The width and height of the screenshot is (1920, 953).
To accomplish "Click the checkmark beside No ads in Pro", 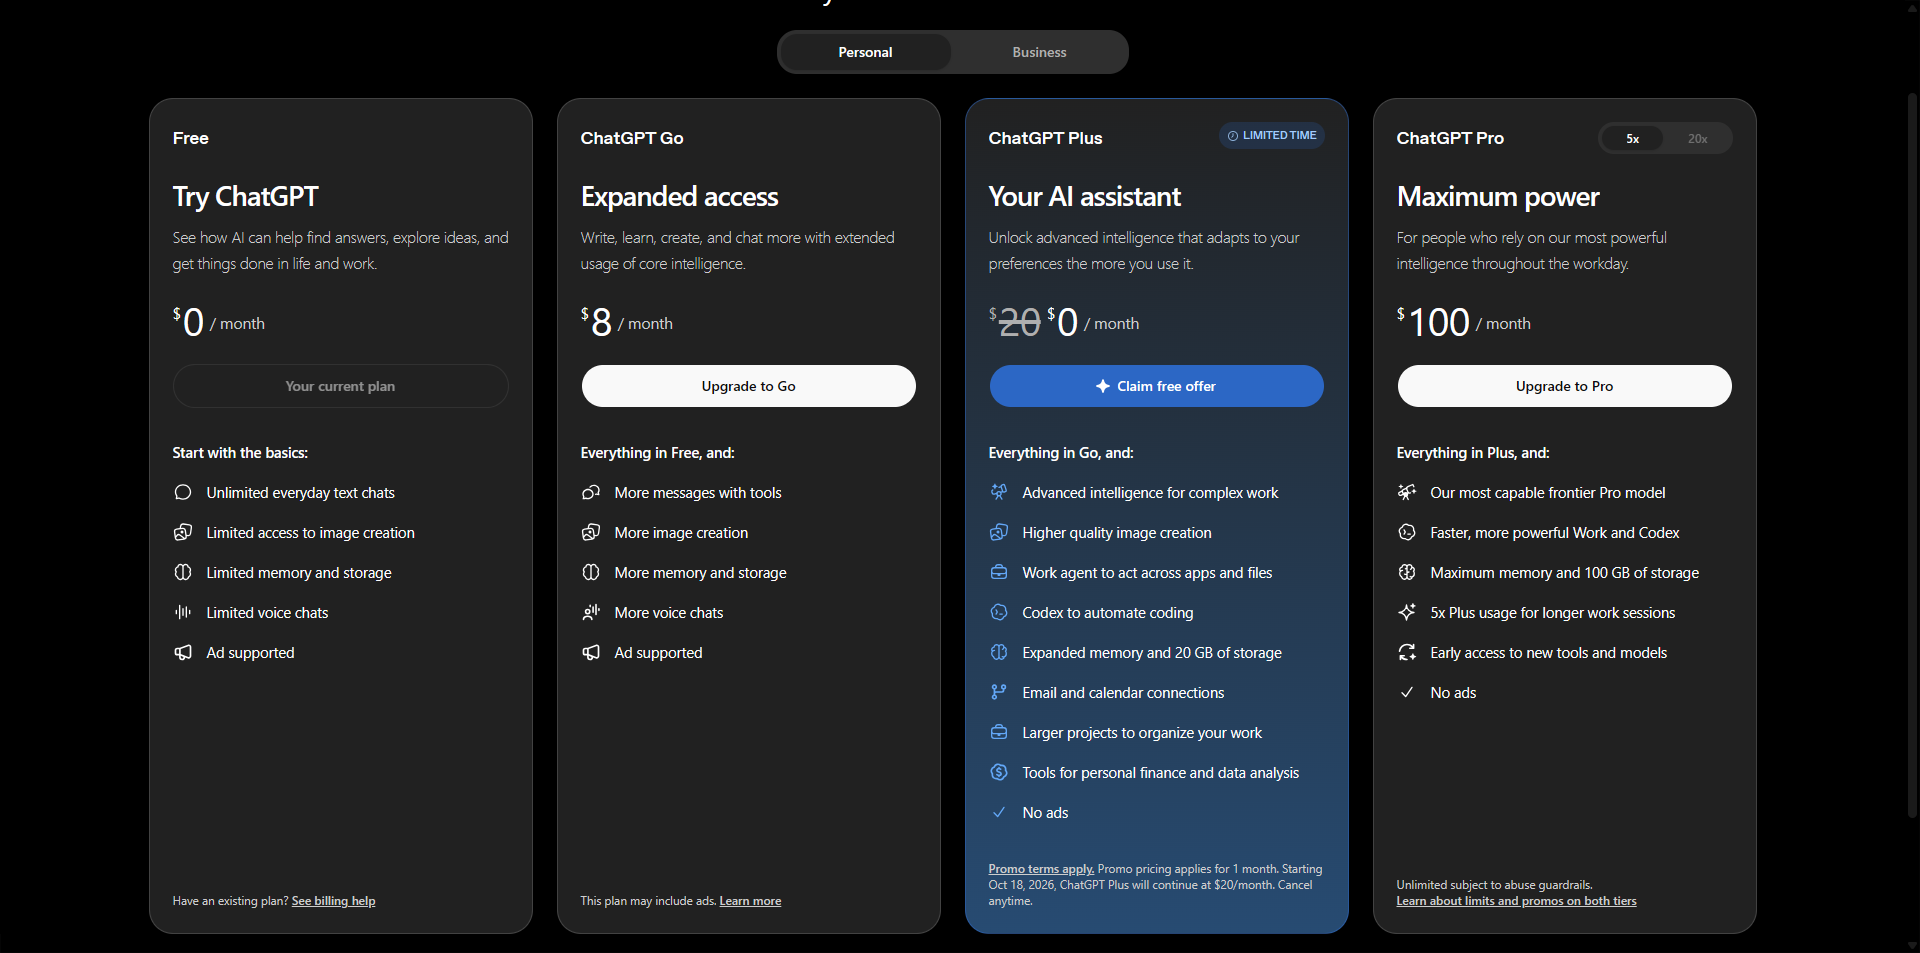I will pyautogui.click(x=1407, y=692).
